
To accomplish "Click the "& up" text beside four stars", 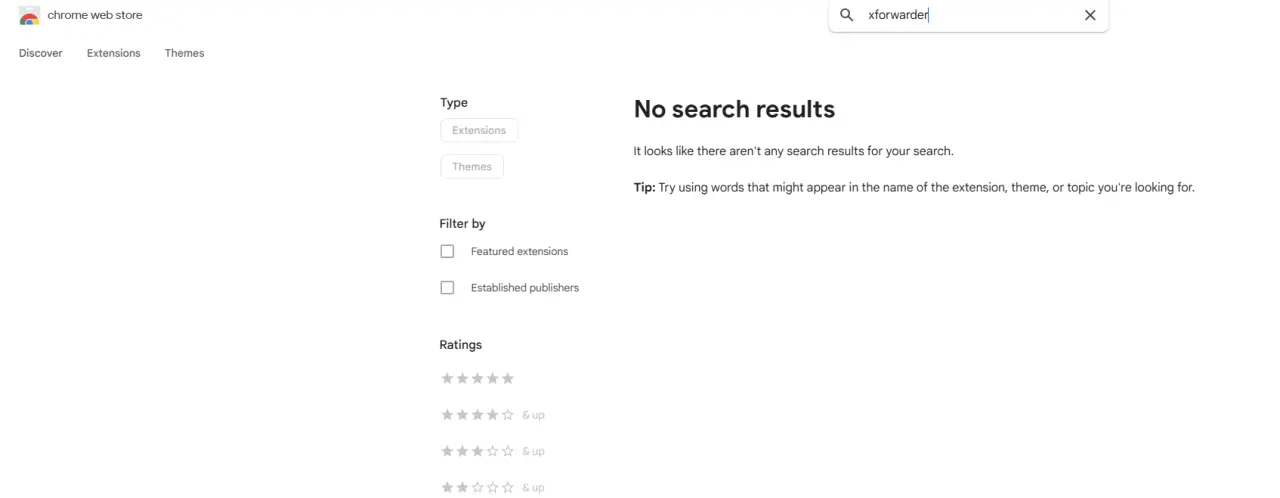I will tap(533, 415).
